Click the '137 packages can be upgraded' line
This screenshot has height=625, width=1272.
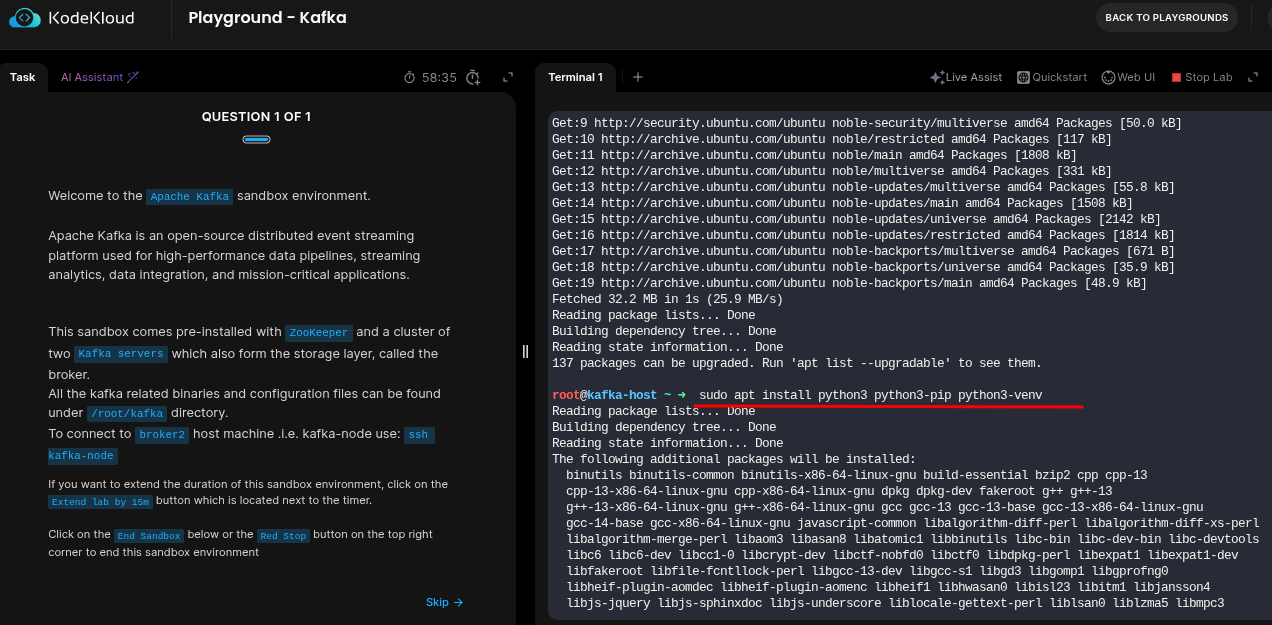(x=797, y=363)
